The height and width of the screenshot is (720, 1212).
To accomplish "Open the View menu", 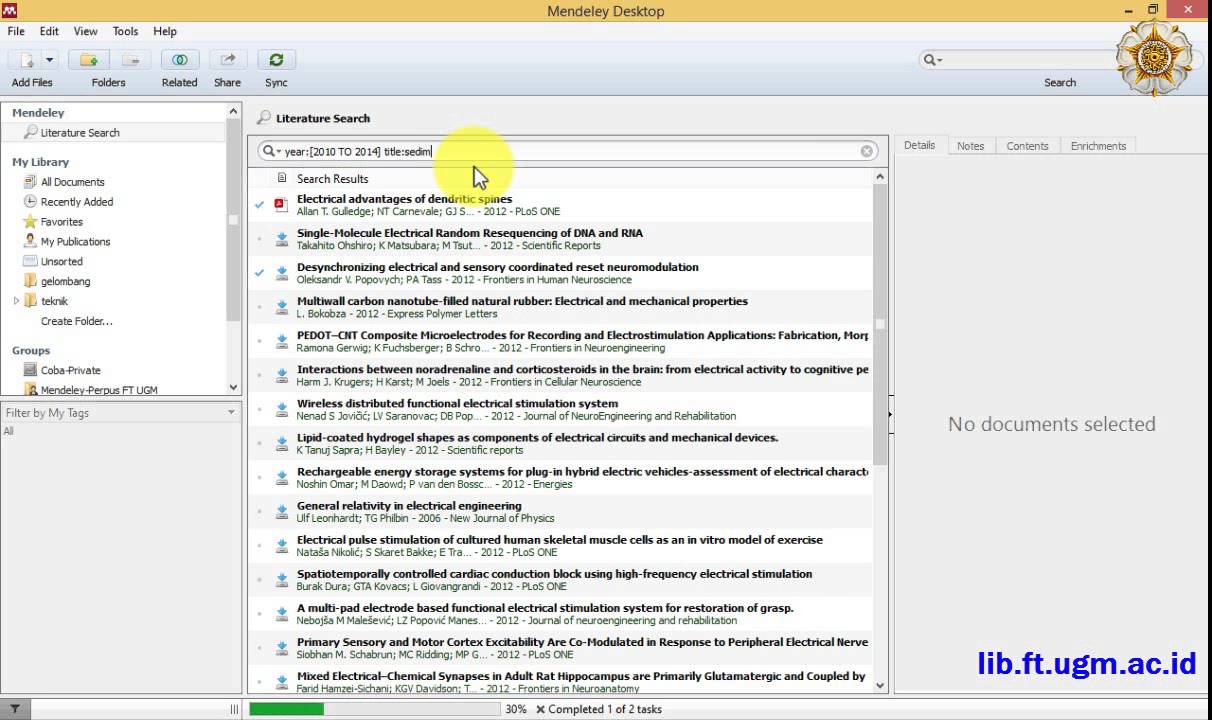I will tap(85, 31).
